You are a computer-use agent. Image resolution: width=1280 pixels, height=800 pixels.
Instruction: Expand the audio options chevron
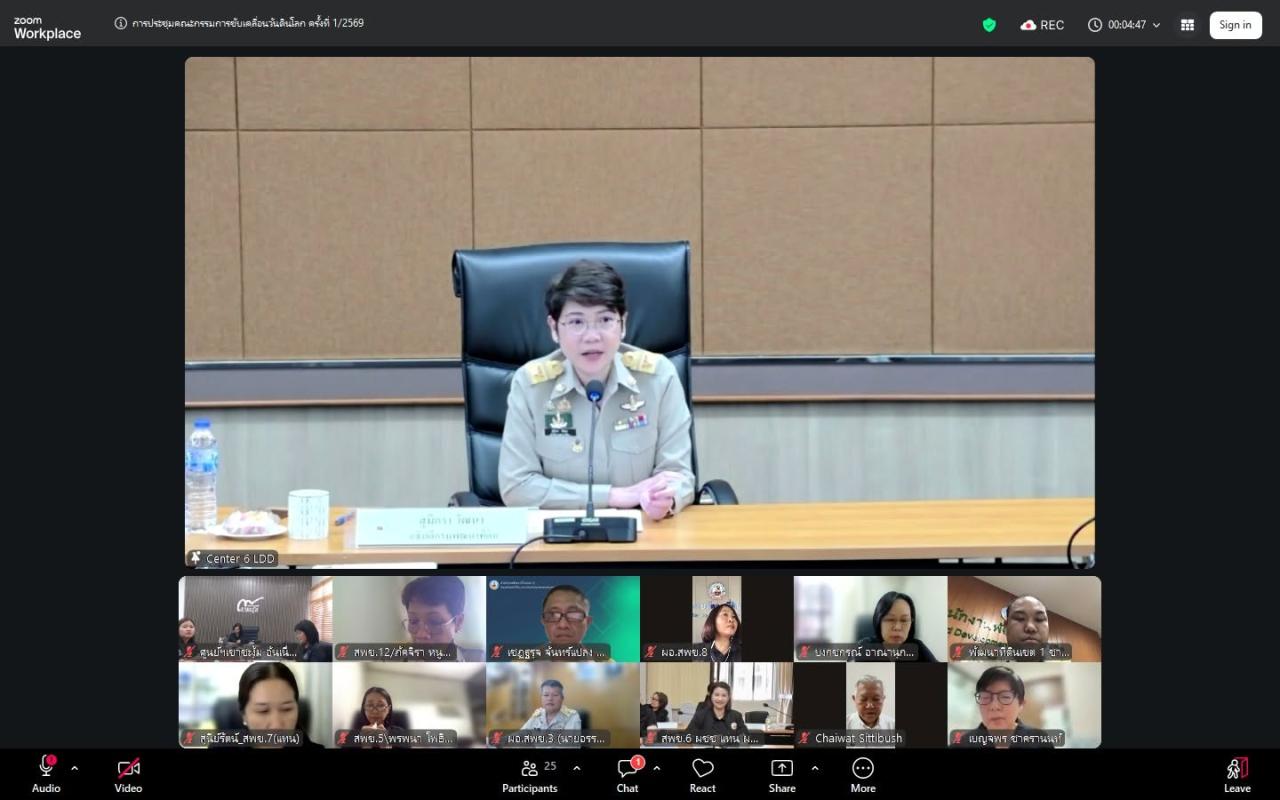74,768
